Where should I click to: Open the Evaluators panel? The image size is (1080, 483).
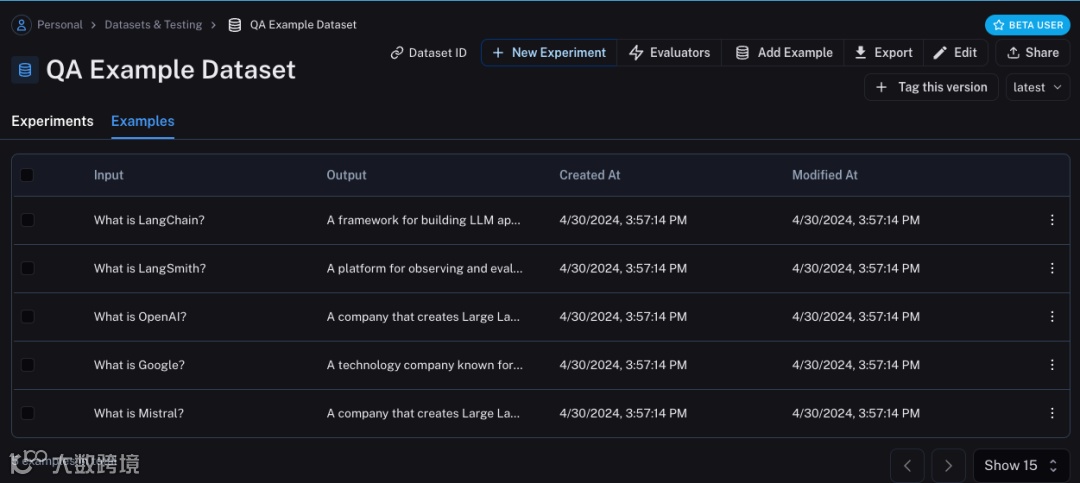coord(669,53)
